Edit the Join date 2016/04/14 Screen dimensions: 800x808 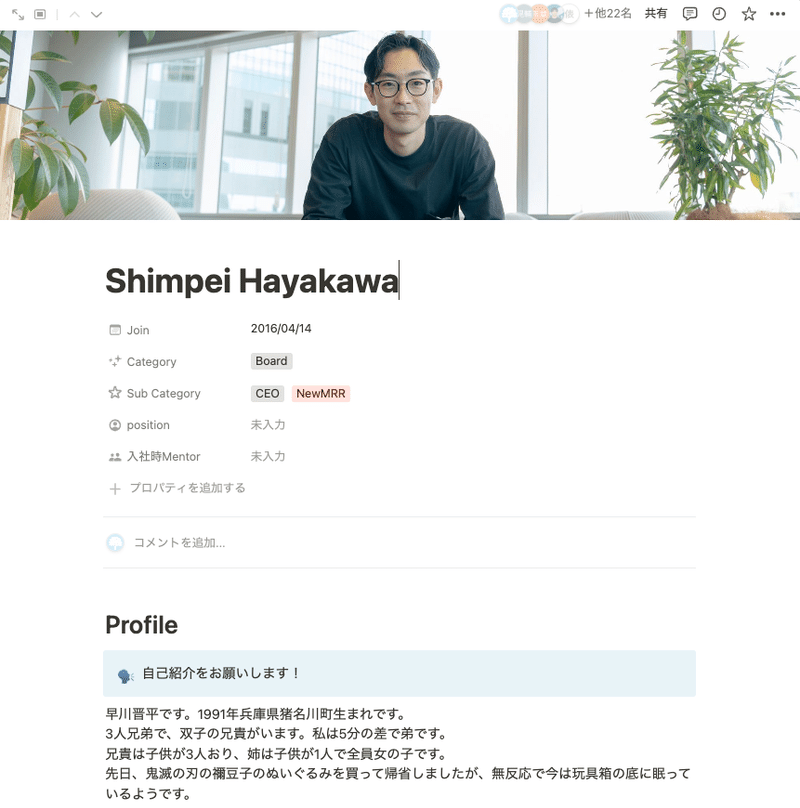[281, 329]
